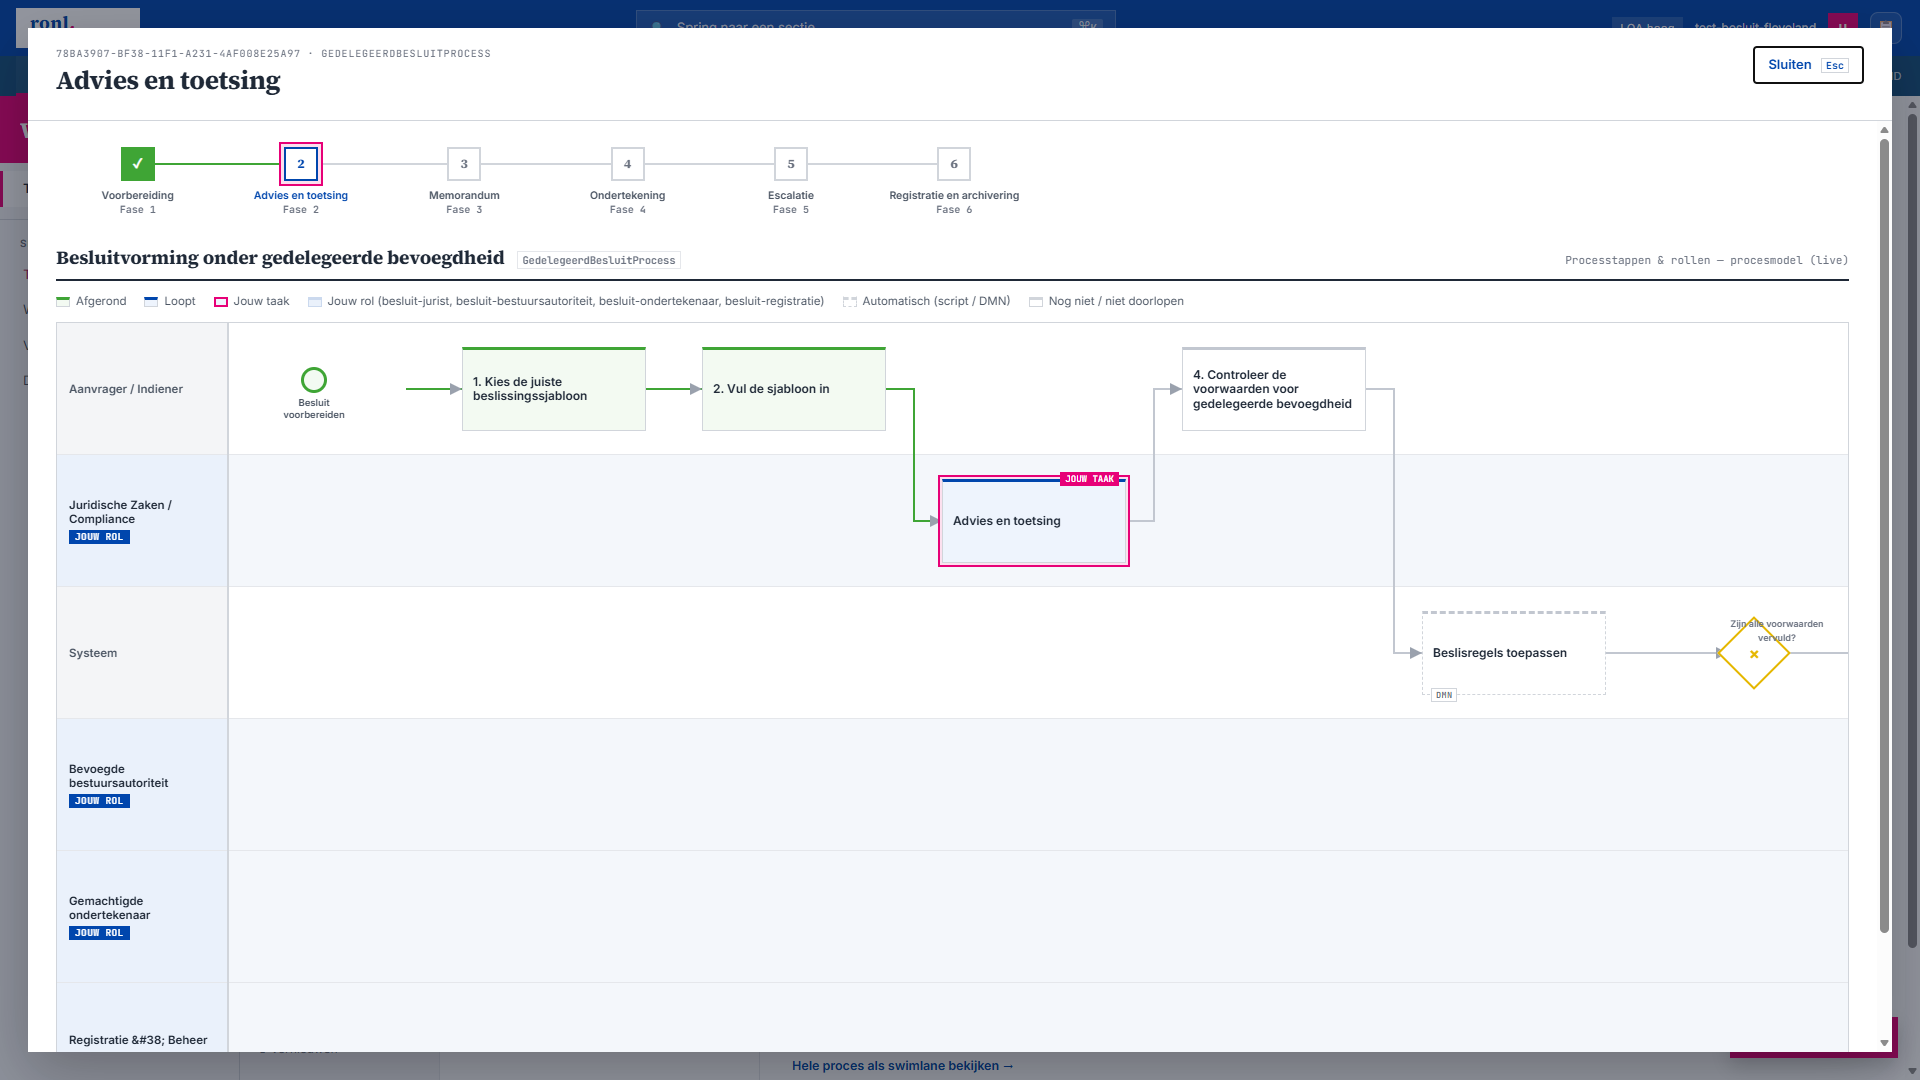Click JOUW ROL badge under Bevoegde bestuursautoriteit

99,801
